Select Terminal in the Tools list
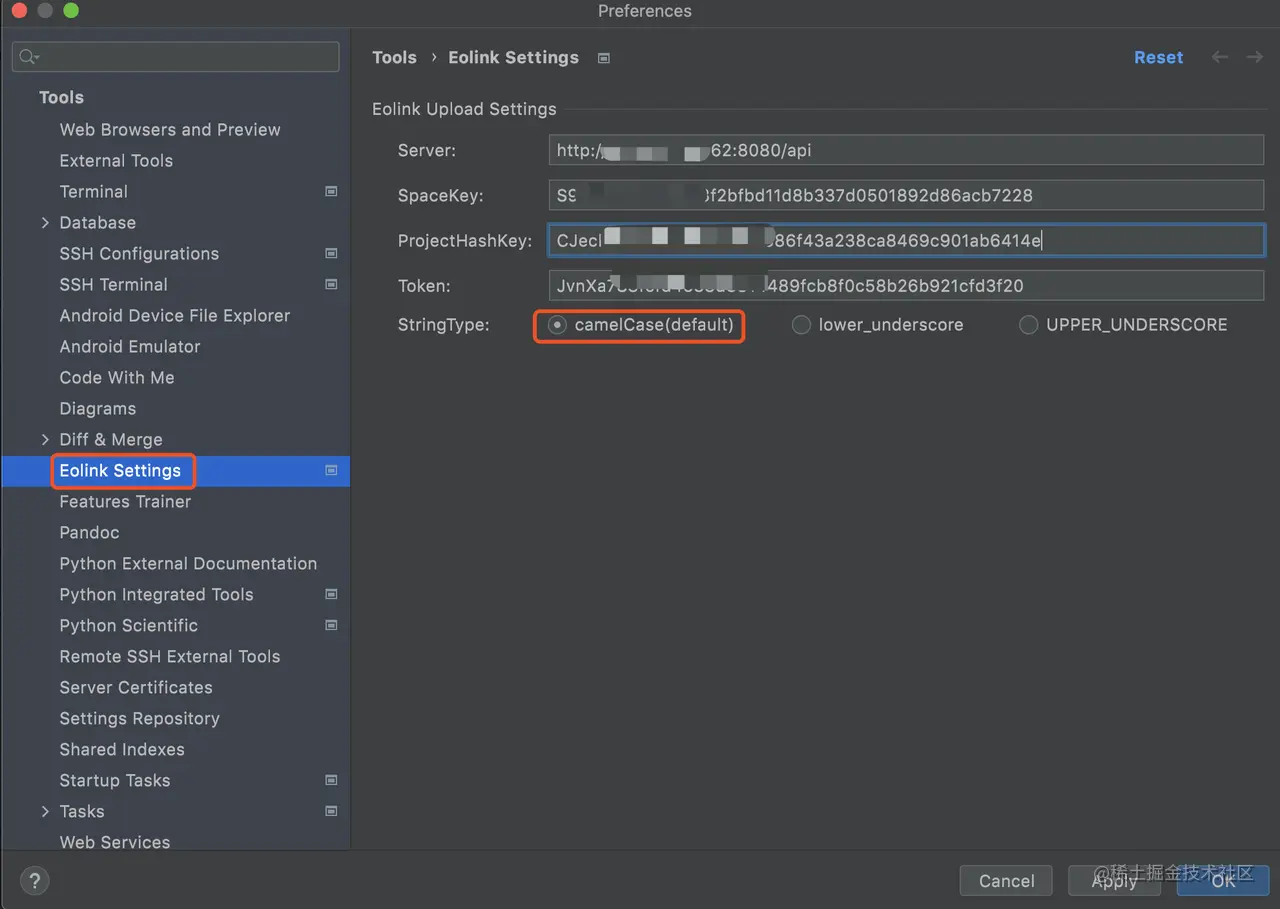1280x909 pixels. (94, 191)
